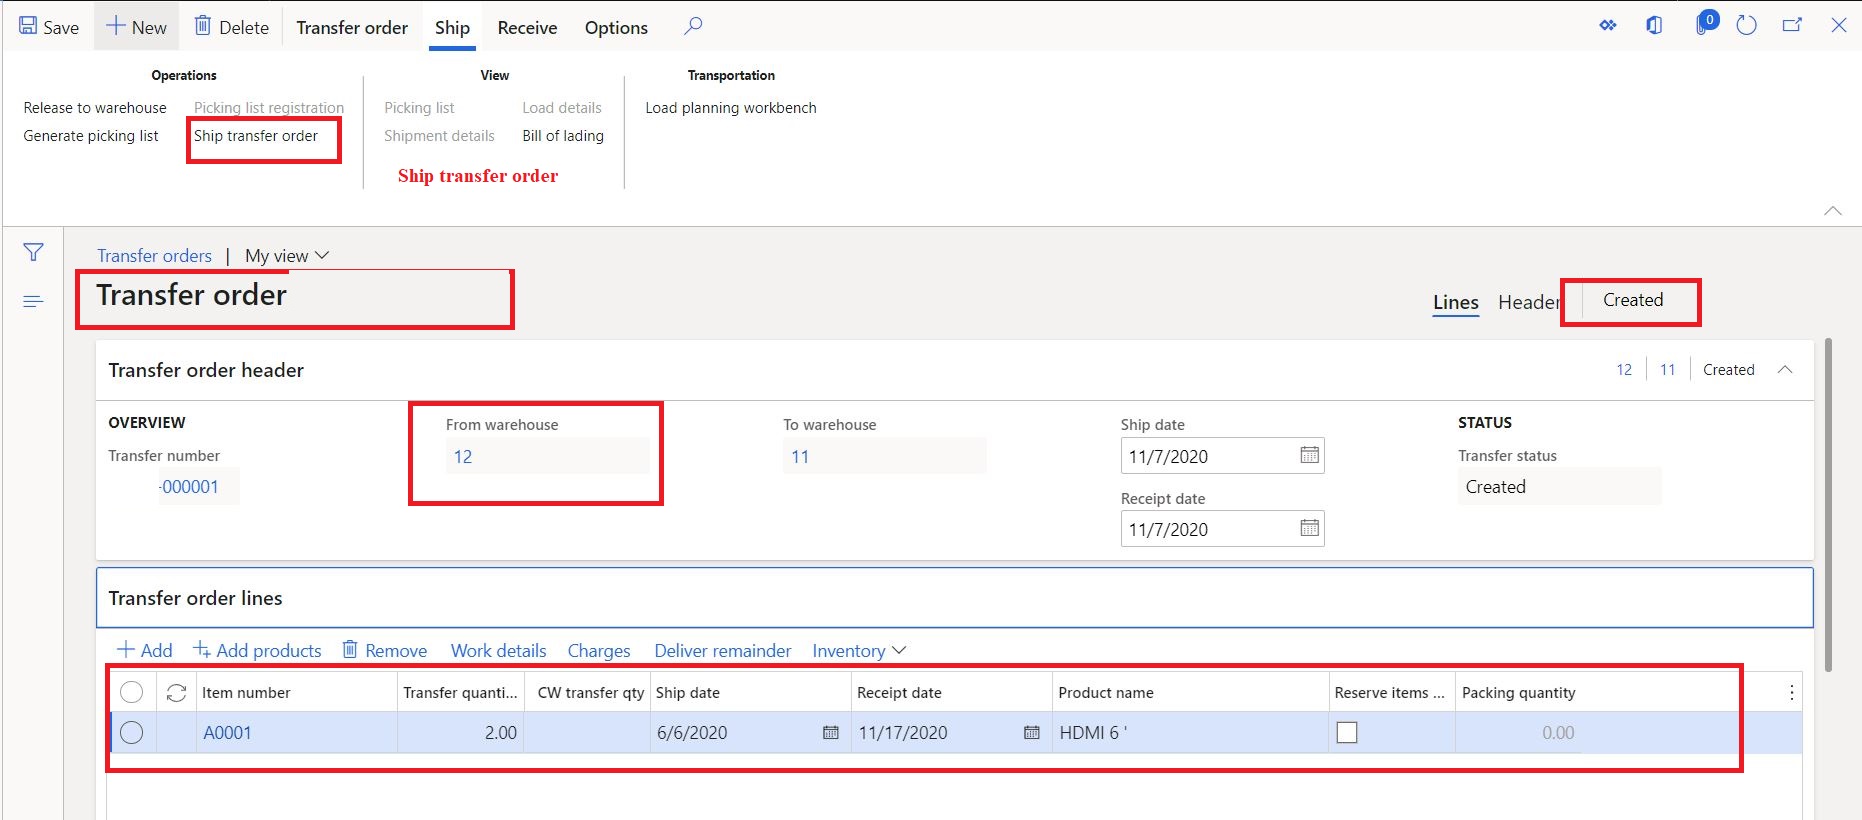
Task: Open grid column options three dots
Action: pyautogui.click(x=1791, y=692)
